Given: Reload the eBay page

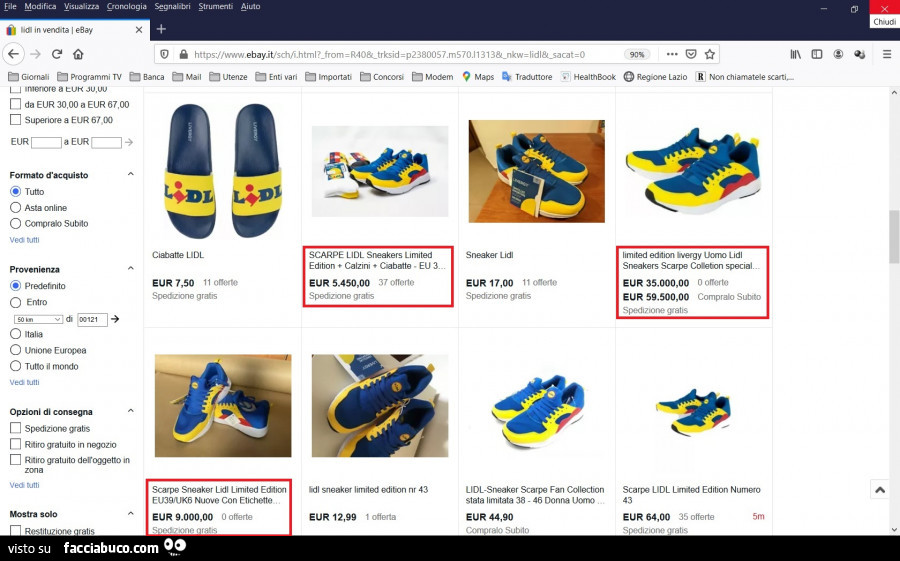Looking at the screenshot, I should (x=56, y=54).
